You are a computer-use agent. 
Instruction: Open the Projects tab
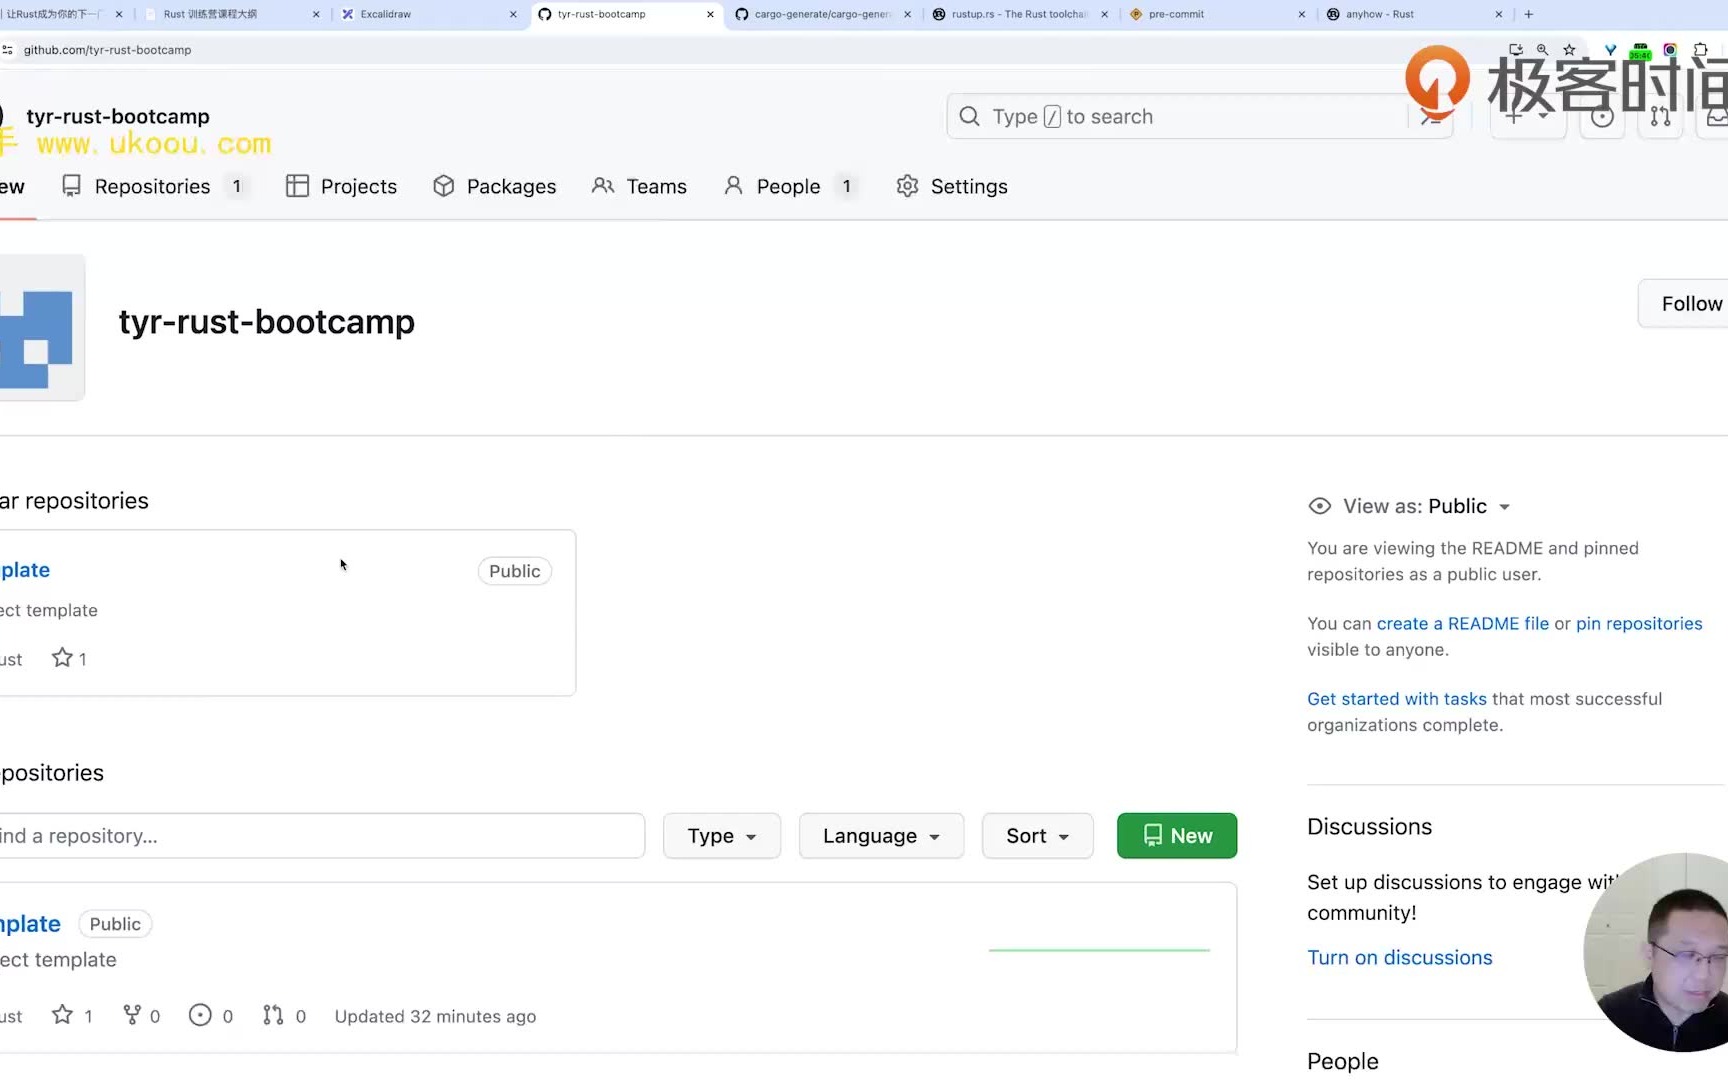(x=341, y=186)
